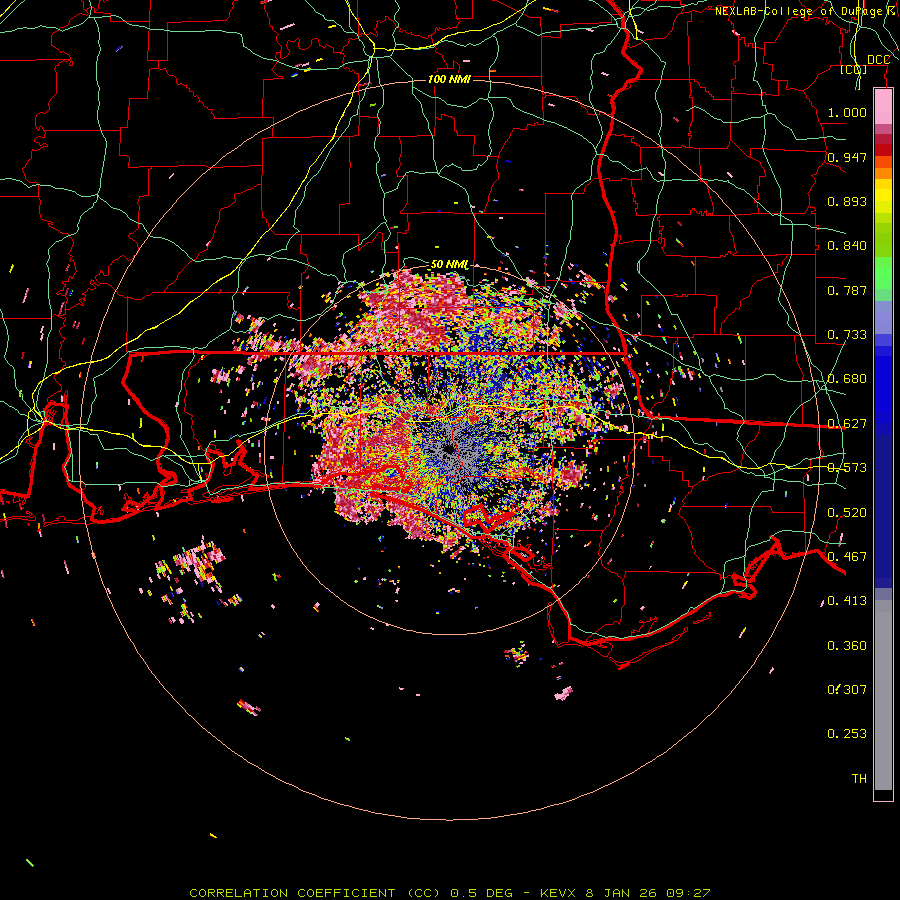Image resolution: width=900 pixels, height=900 pixels.
Task: Click the 0.947 scale value
Action: (x=847, y=157)
